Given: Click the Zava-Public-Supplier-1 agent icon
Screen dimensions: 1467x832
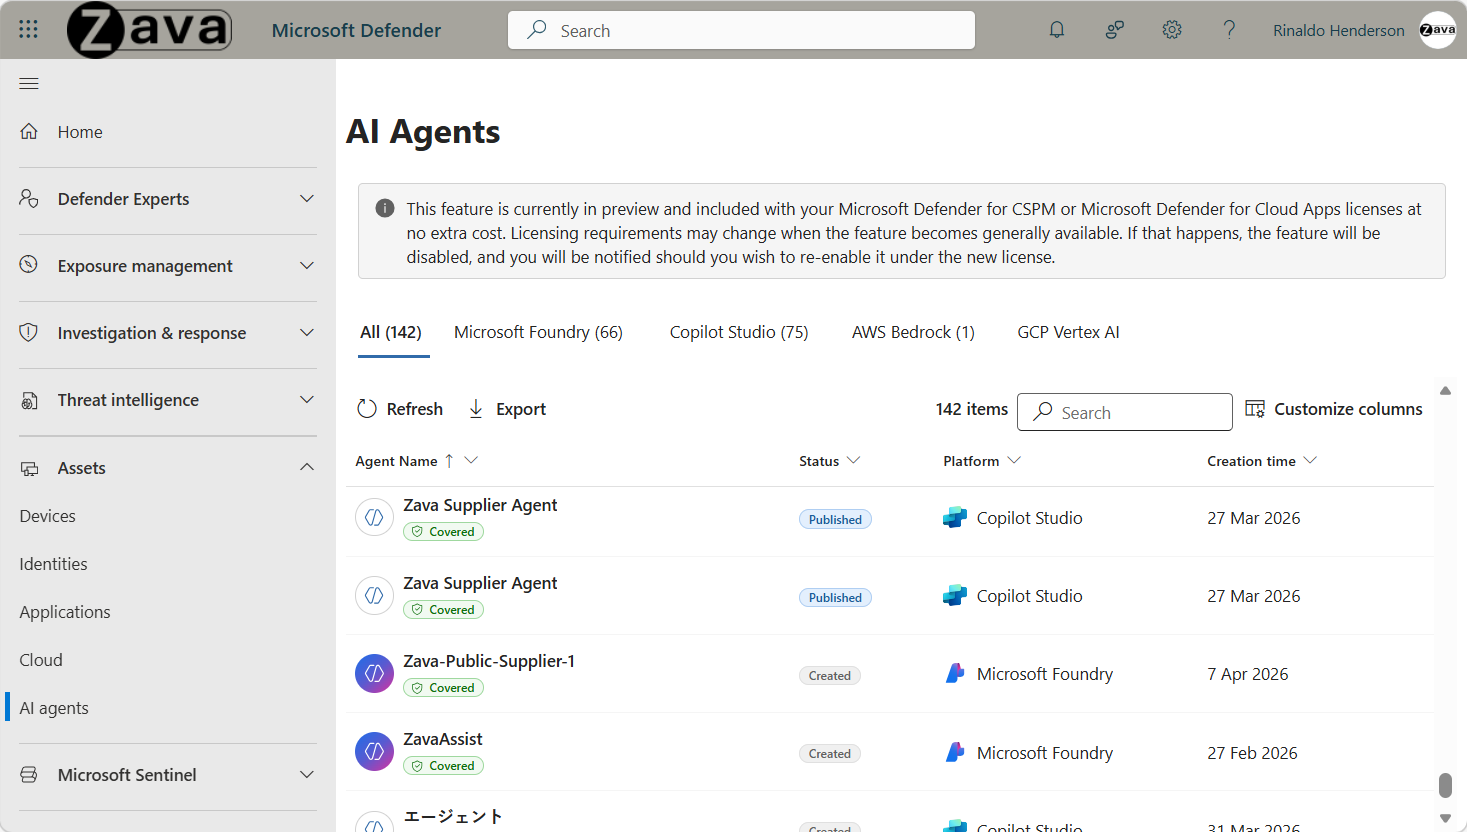Looking at the screenshot, I should [374, 674].
